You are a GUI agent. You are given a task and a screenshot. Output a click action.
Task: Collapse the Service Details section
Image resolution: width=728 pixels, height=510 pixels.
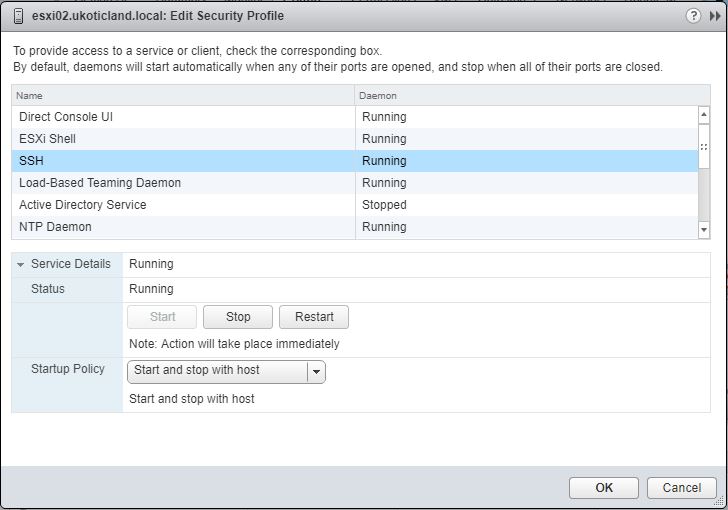pyautogui.click(x=20, y=264)
